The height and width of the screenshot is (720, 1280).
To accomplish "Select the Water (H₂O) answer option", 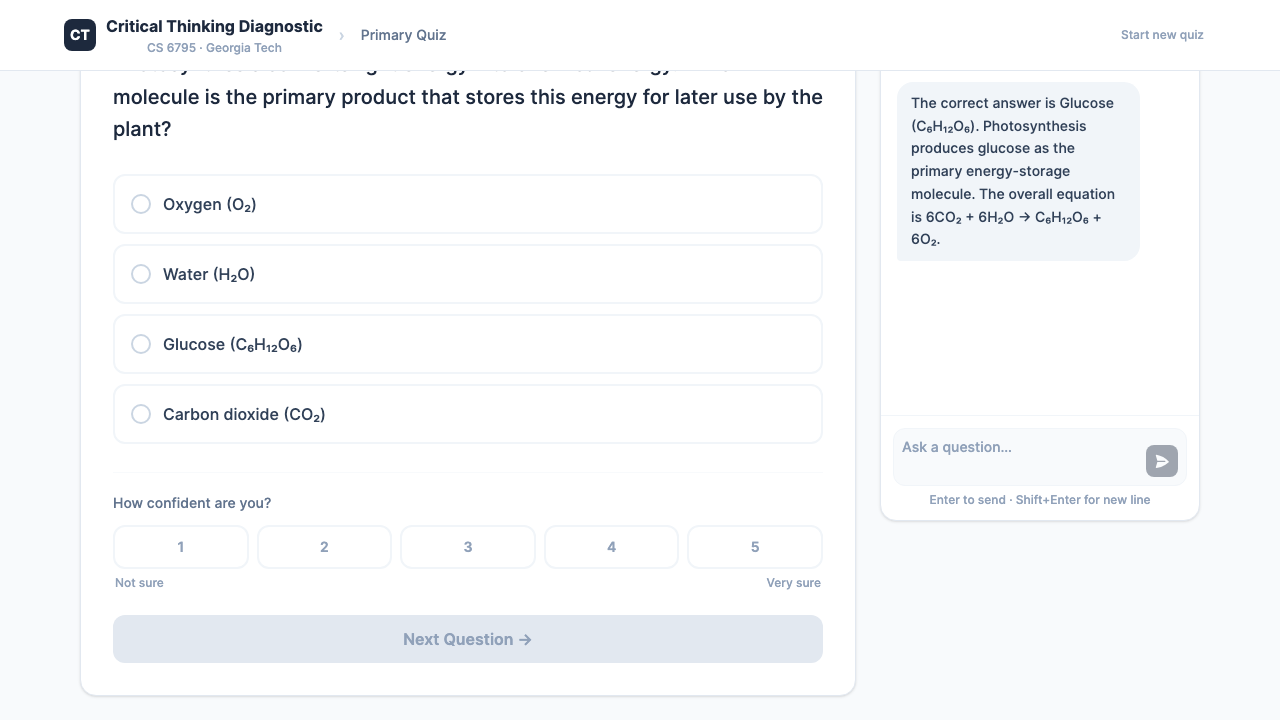I will (x=467, y=274).
